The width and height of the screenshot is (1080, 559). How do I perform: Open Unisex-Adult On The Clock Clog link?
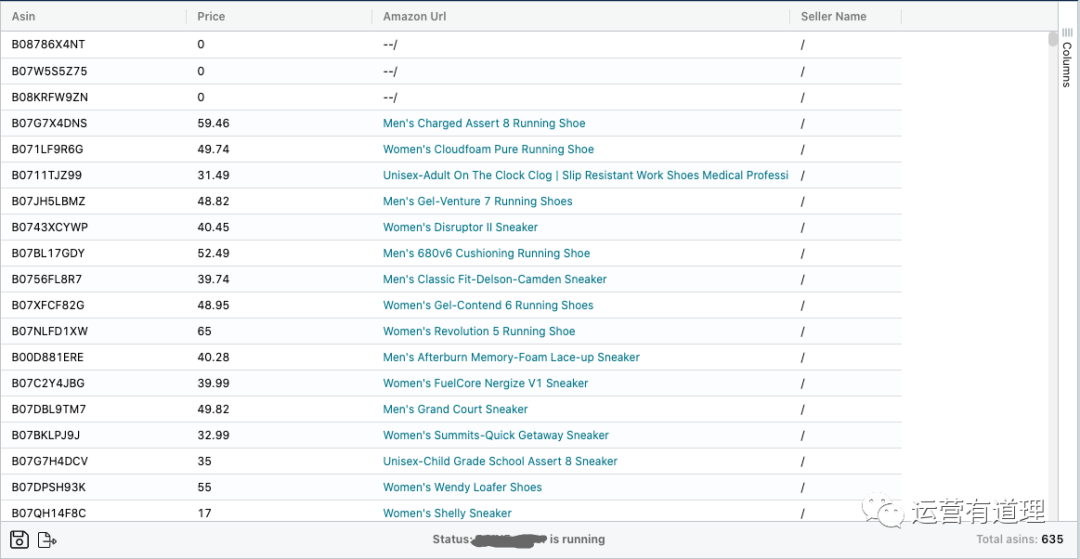point(585,176)
